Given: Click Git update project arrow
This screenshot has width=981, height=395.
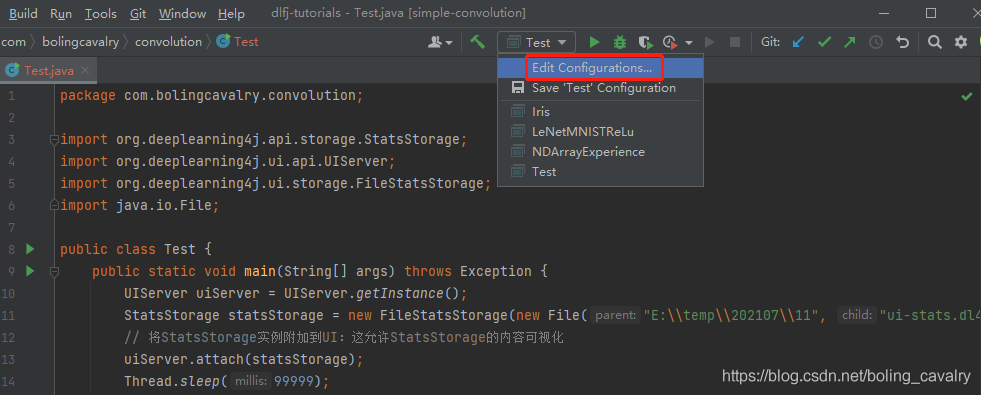Looking at the screenshot, I should [798, 42].
